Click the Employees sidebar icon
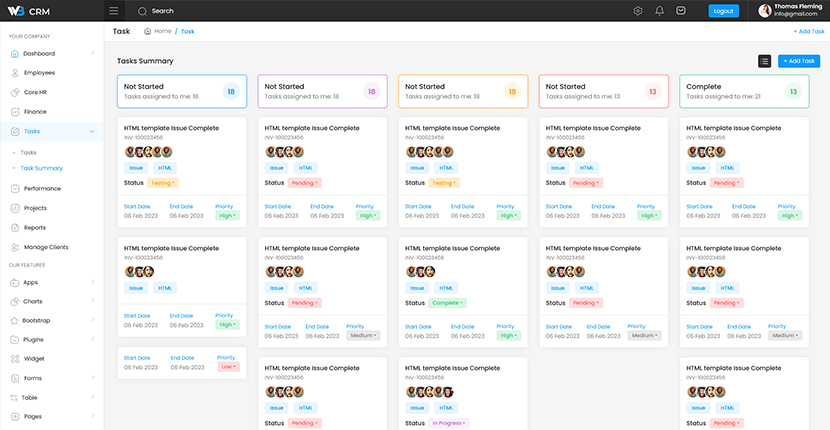 tap(15, 73)
